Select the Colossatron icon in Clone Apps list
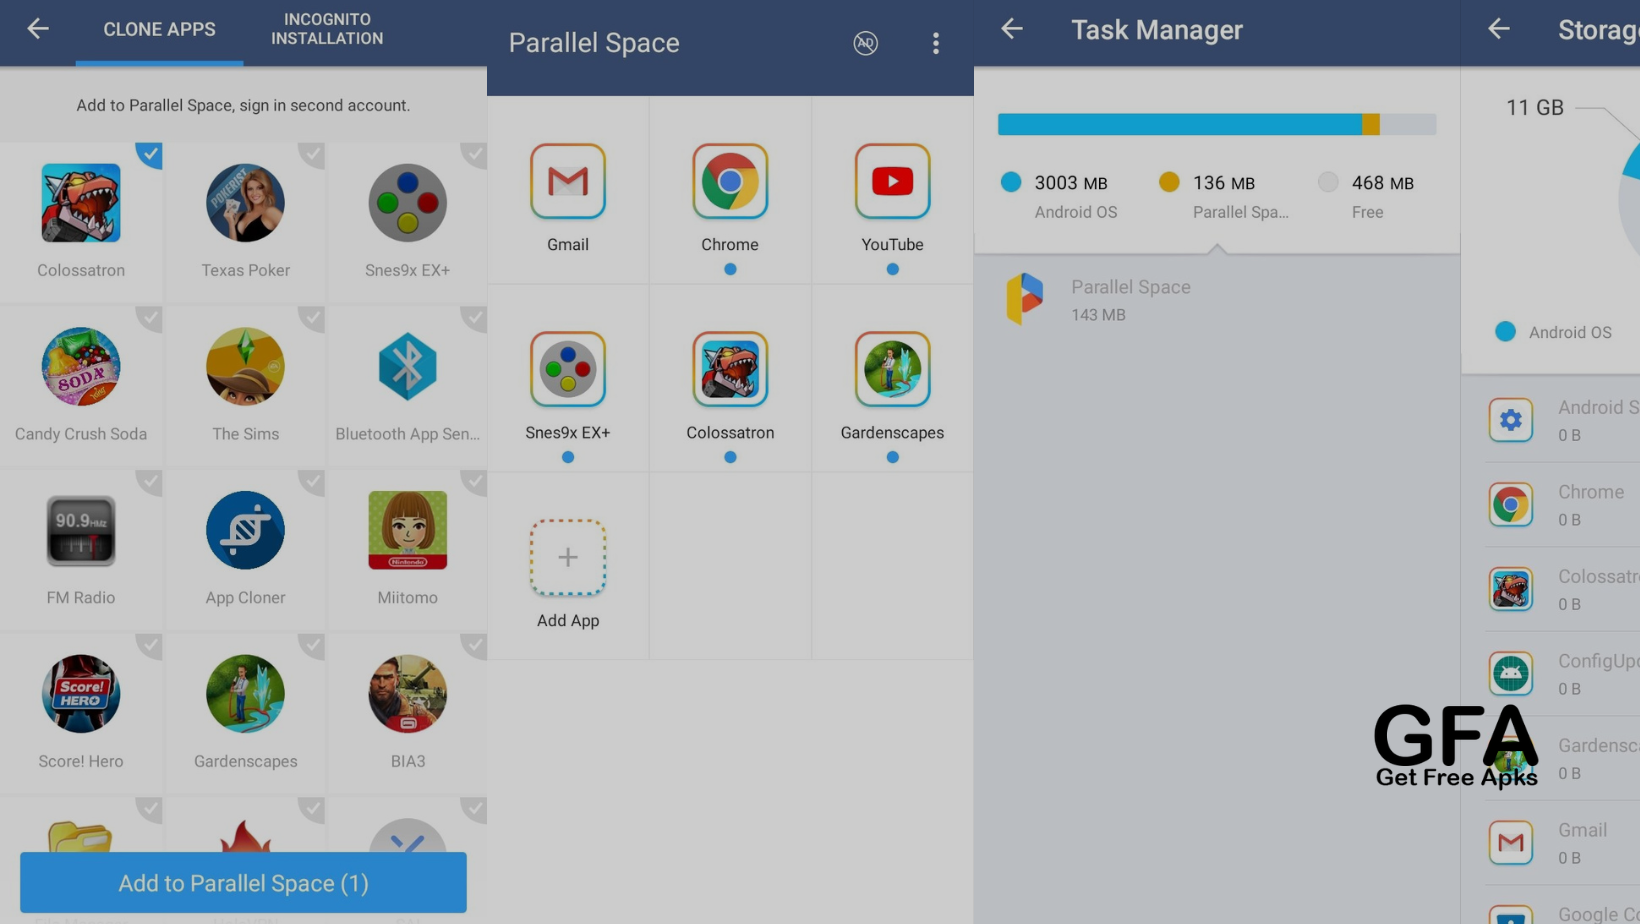Image resolution: width=1640 pixels, height=924 pixels. click(x=81, y=203)
